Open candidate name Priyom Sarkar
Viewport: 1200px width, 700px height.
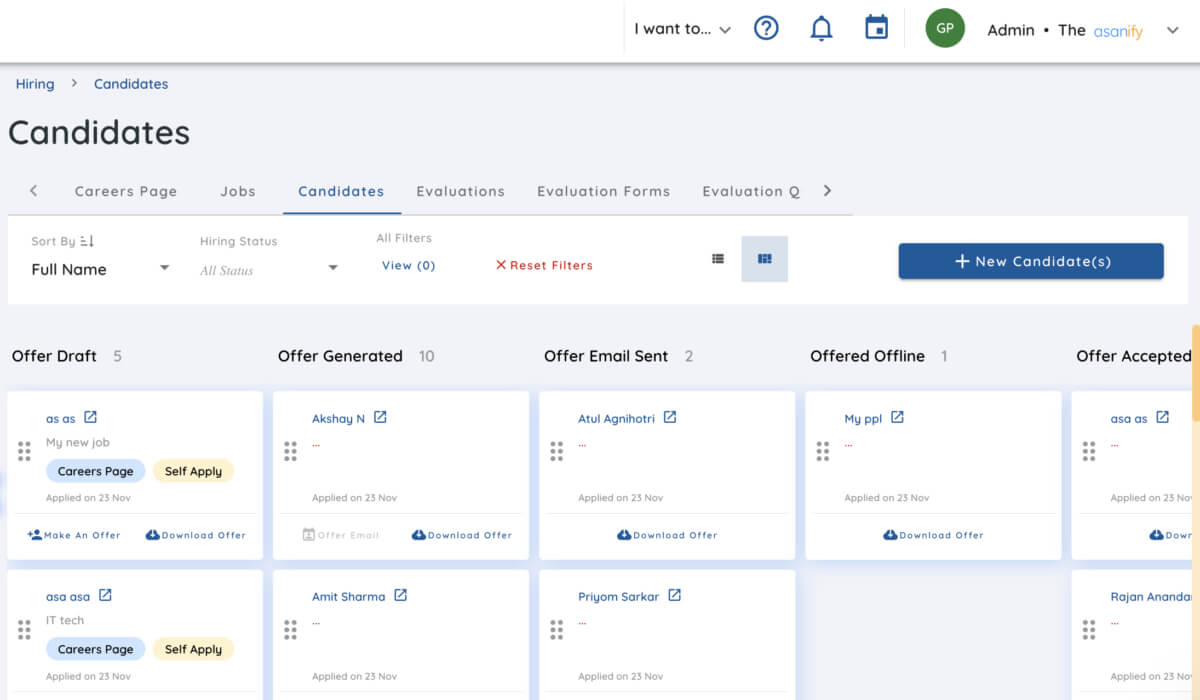pos(618,597)
